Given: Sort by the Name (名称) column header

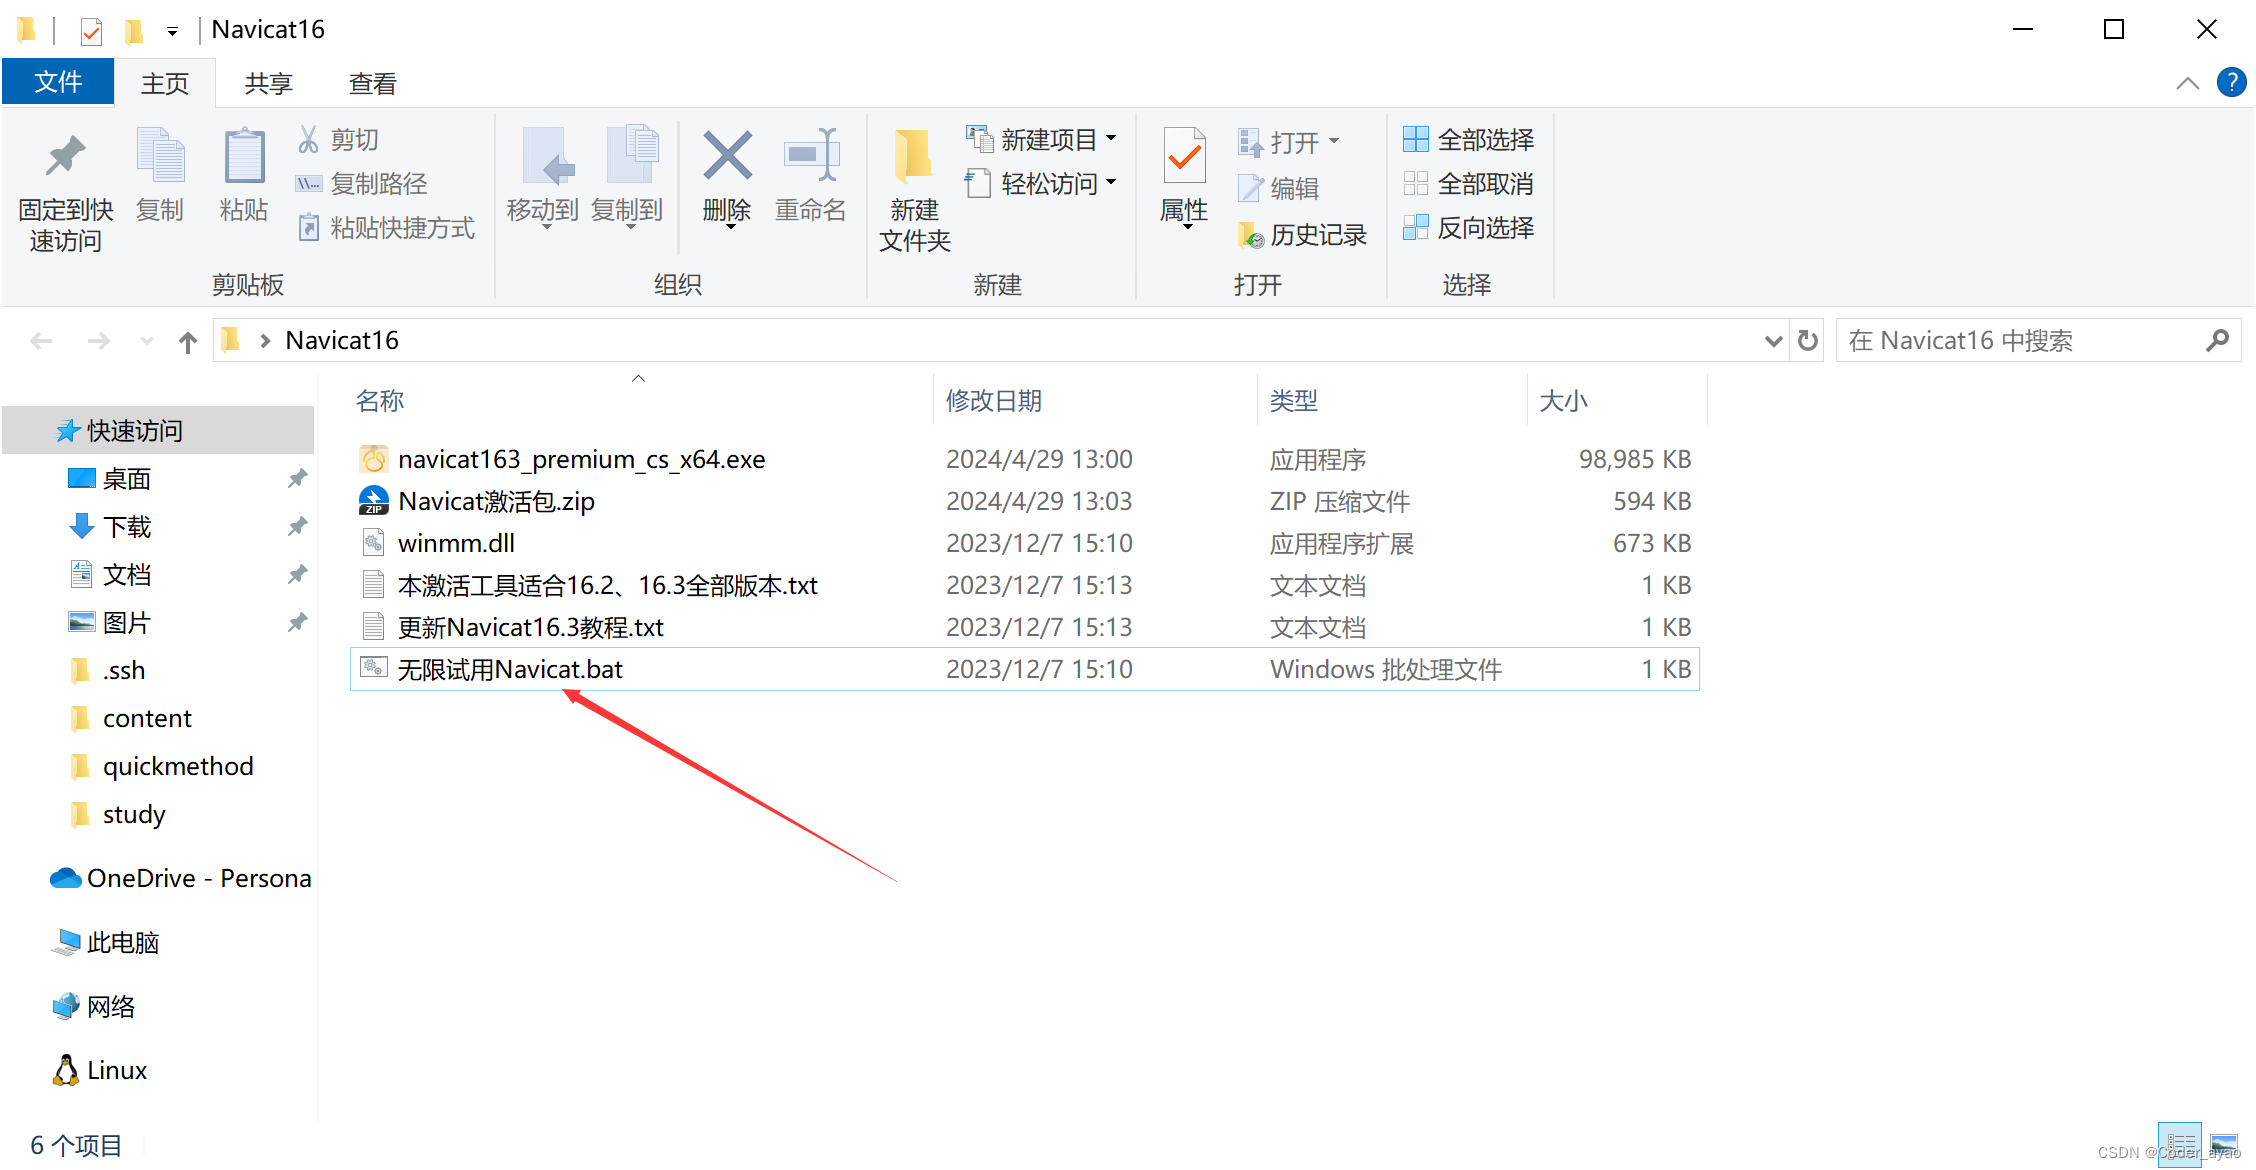Looking at the screenshot, I should click(380, 401).
